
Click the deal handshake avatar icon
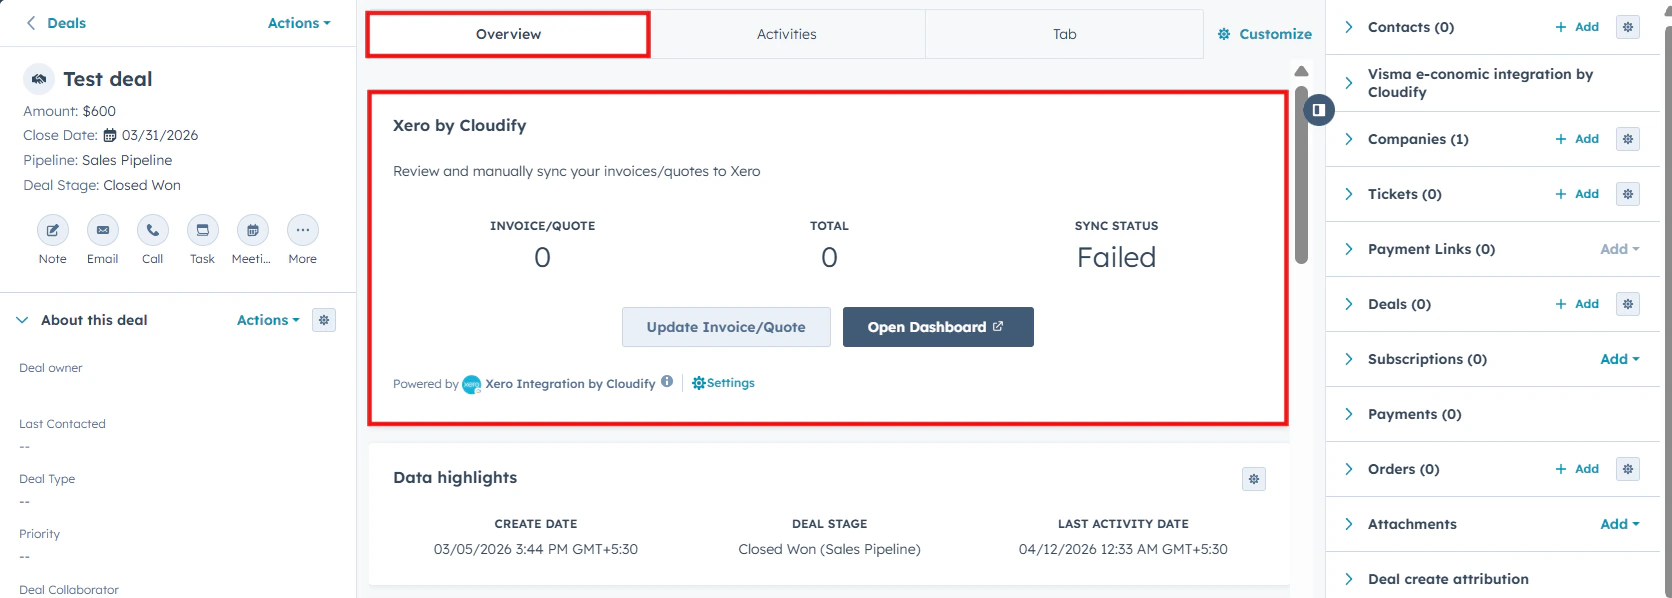(x=39, y=78)
